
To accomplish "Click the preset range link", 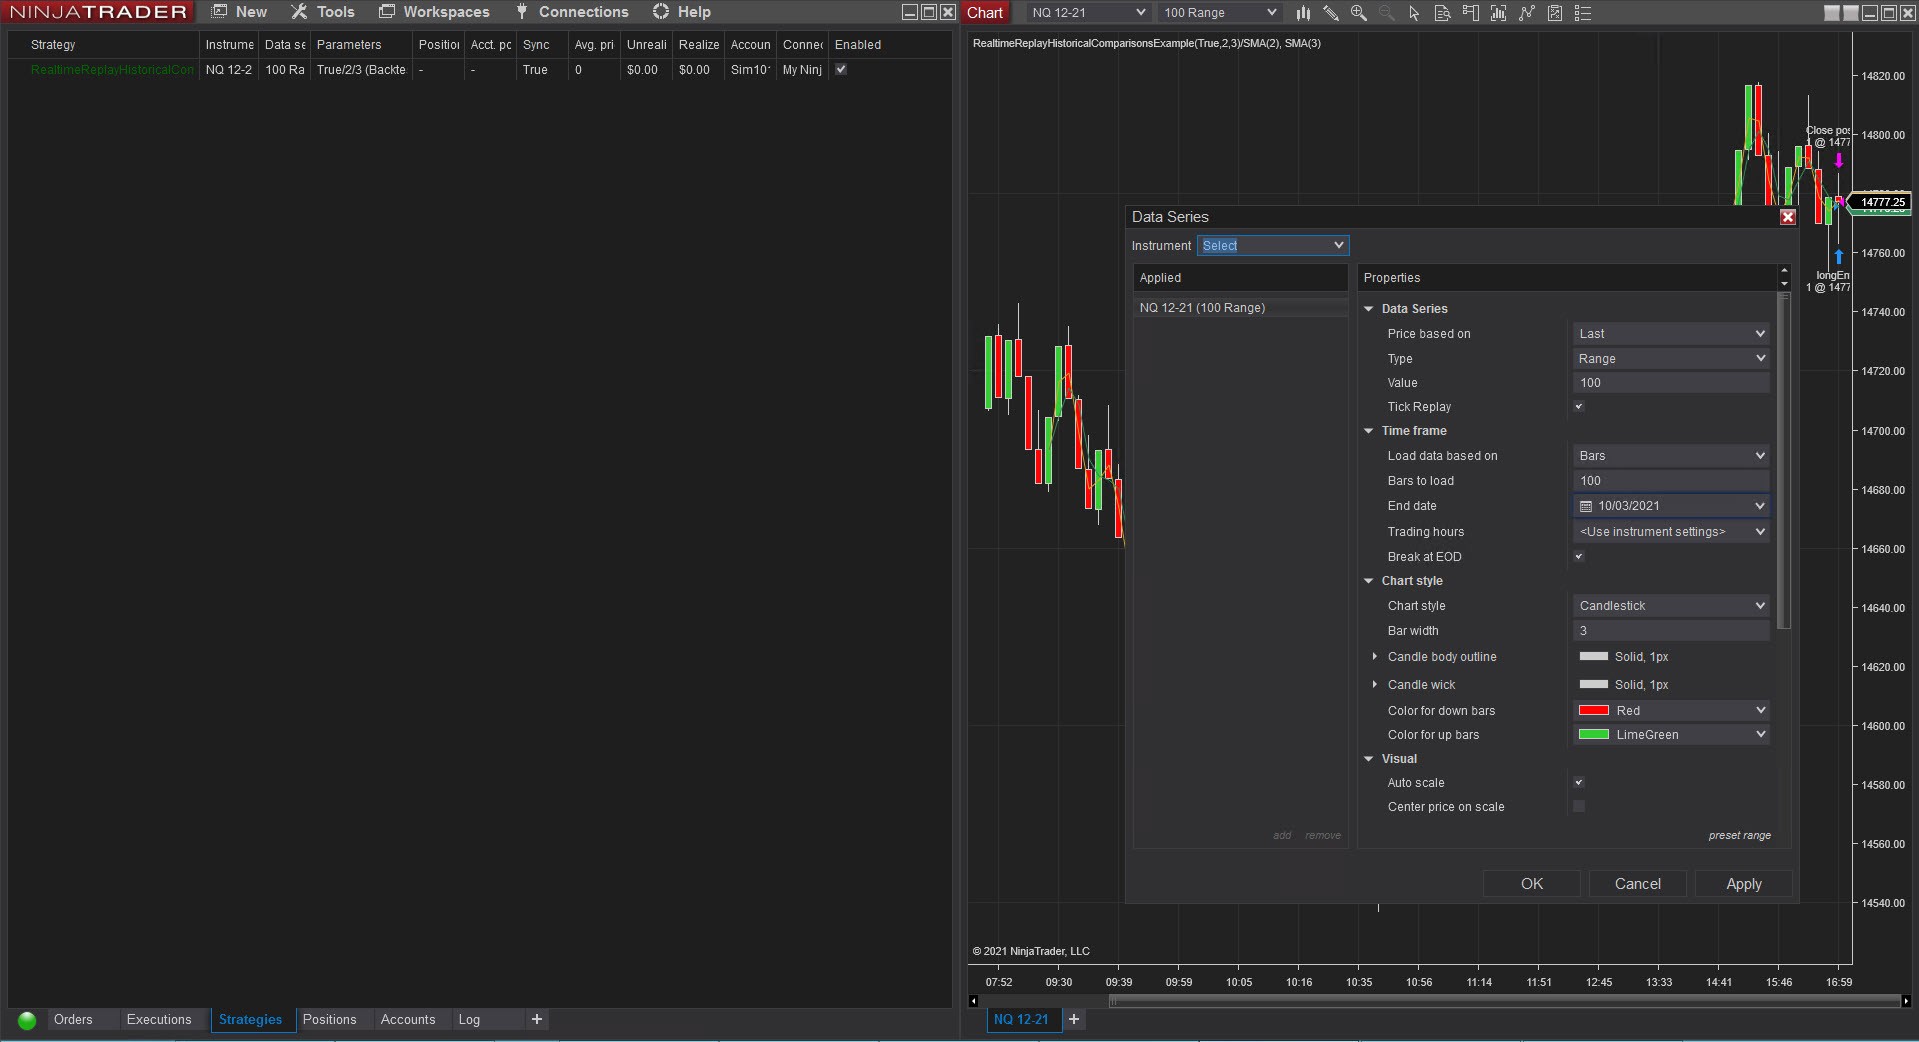I will (1740, 836).
